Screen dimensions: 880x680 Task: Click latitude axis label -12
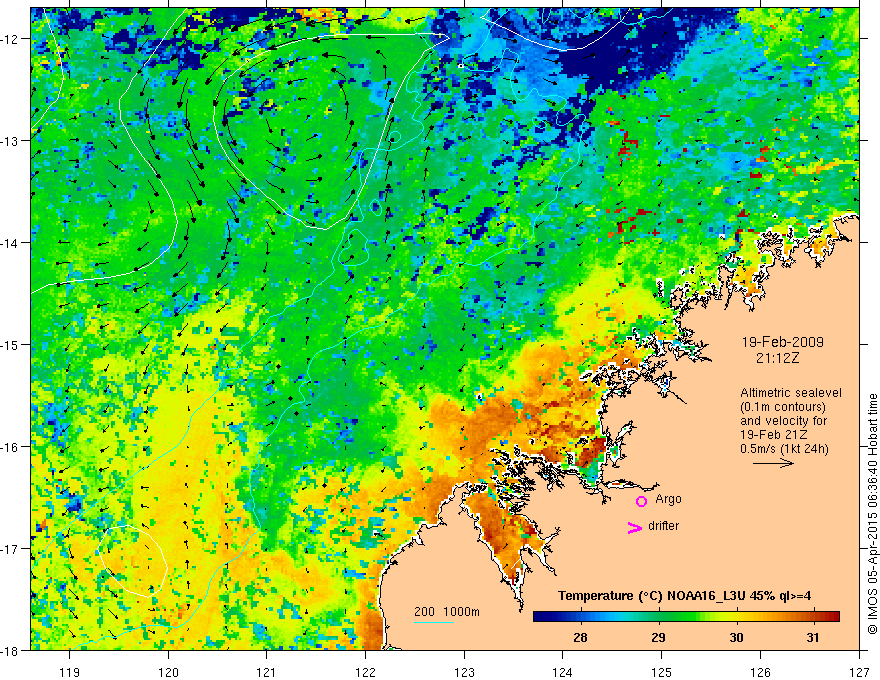pos(10,39)
